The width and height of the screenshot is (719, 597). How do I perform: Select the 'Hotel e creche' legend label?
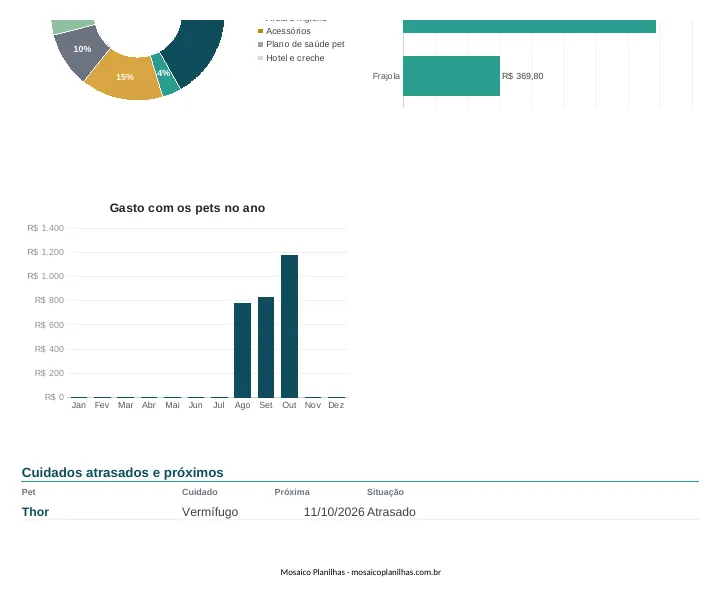pos(295,58)
